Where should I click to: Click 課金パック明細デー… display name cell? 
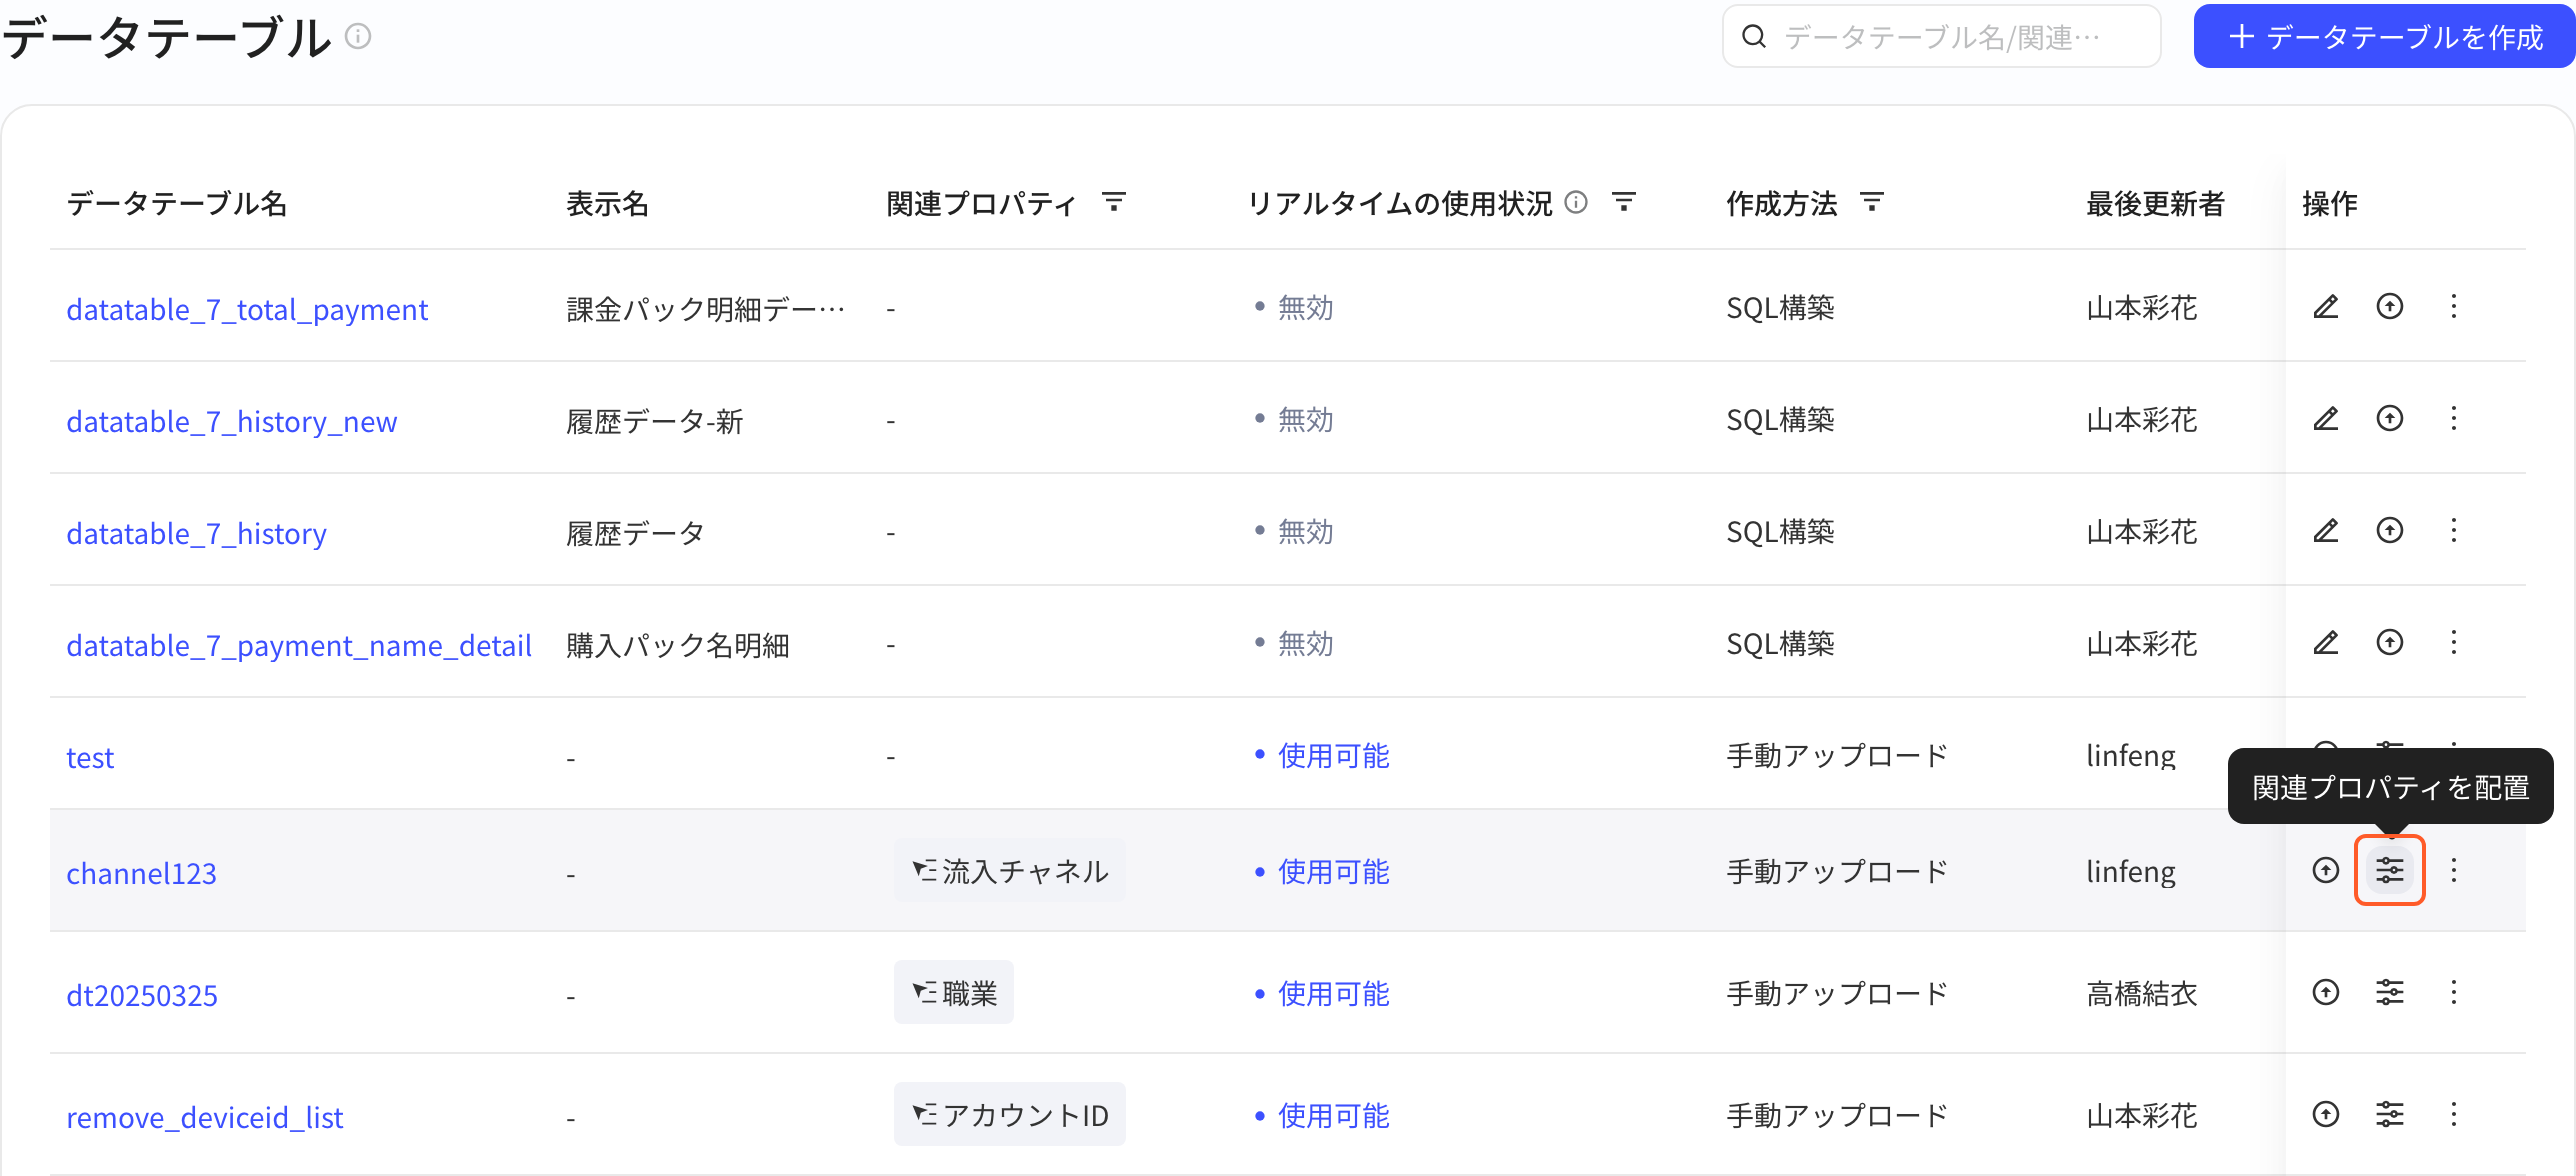point(706,309)
